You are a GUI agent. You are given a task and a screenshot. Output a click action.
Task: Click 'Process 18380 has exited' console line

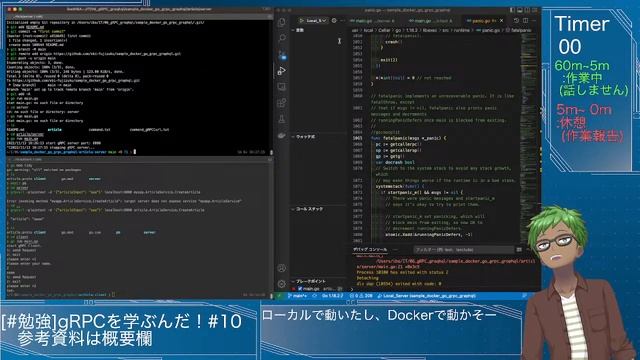click(402, 272)
